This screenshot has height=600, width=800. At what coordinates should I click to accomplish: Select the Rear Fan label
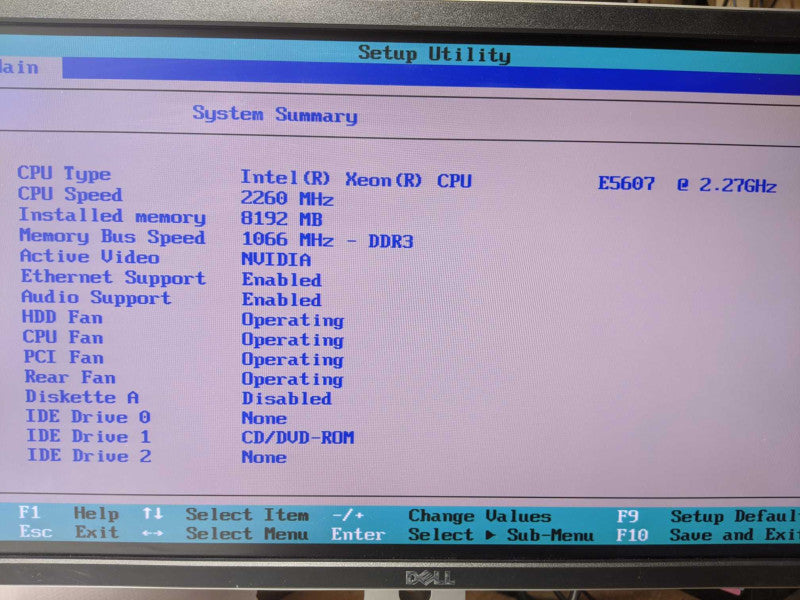point(70,377)
